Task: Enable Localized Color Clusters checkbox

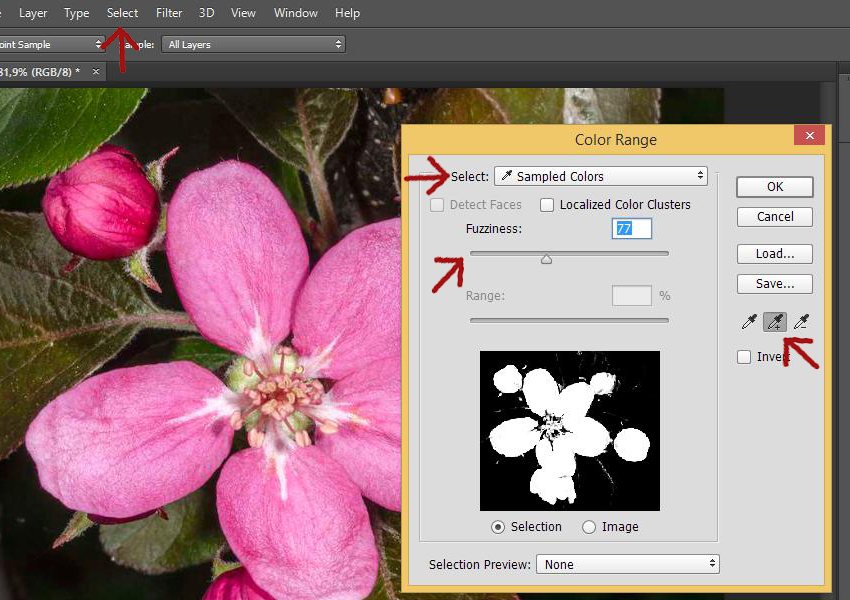Action: coord(547,205)
